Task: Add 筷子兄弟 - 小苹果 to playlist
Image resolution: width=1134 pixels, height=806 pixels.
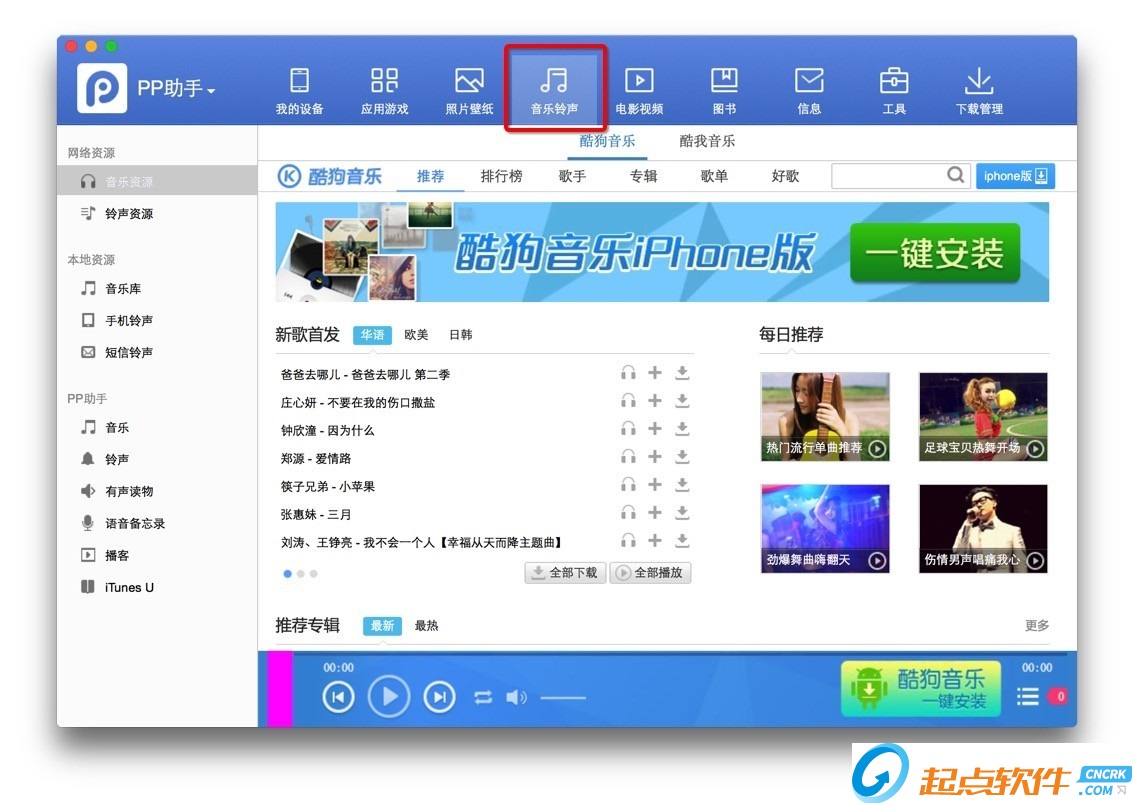Action: click(655, 485)
